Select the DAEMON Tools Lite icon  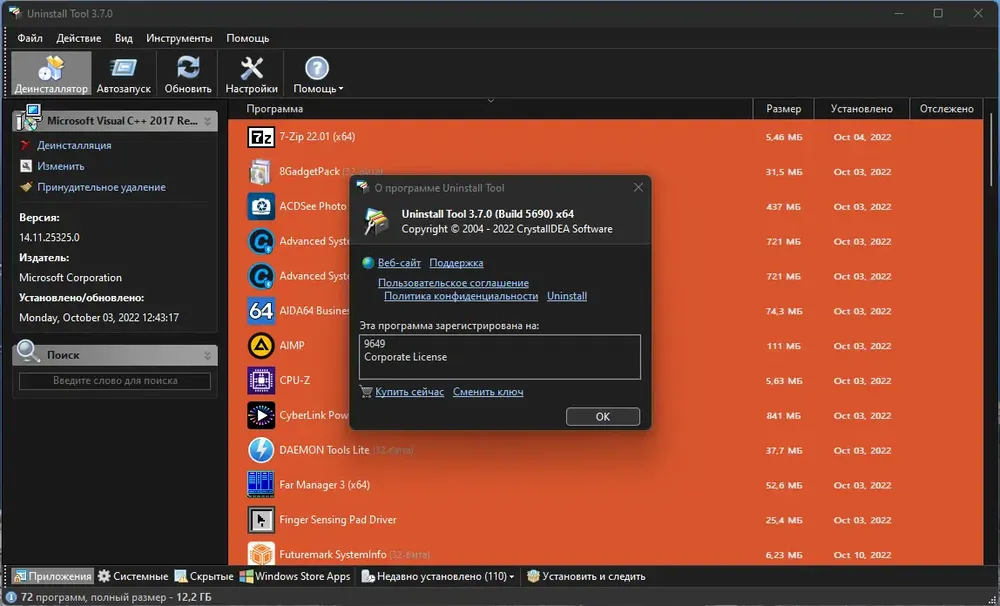pos(261,450)
